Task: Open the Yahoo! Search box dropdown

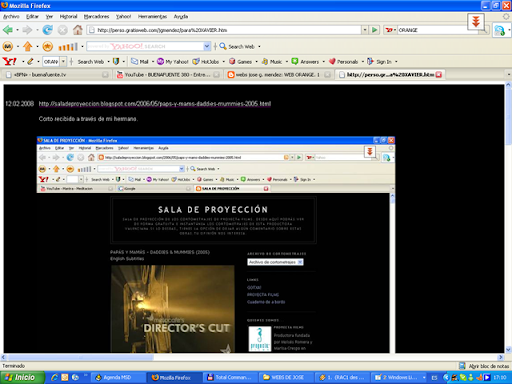Action: click(x=207, y=46)
